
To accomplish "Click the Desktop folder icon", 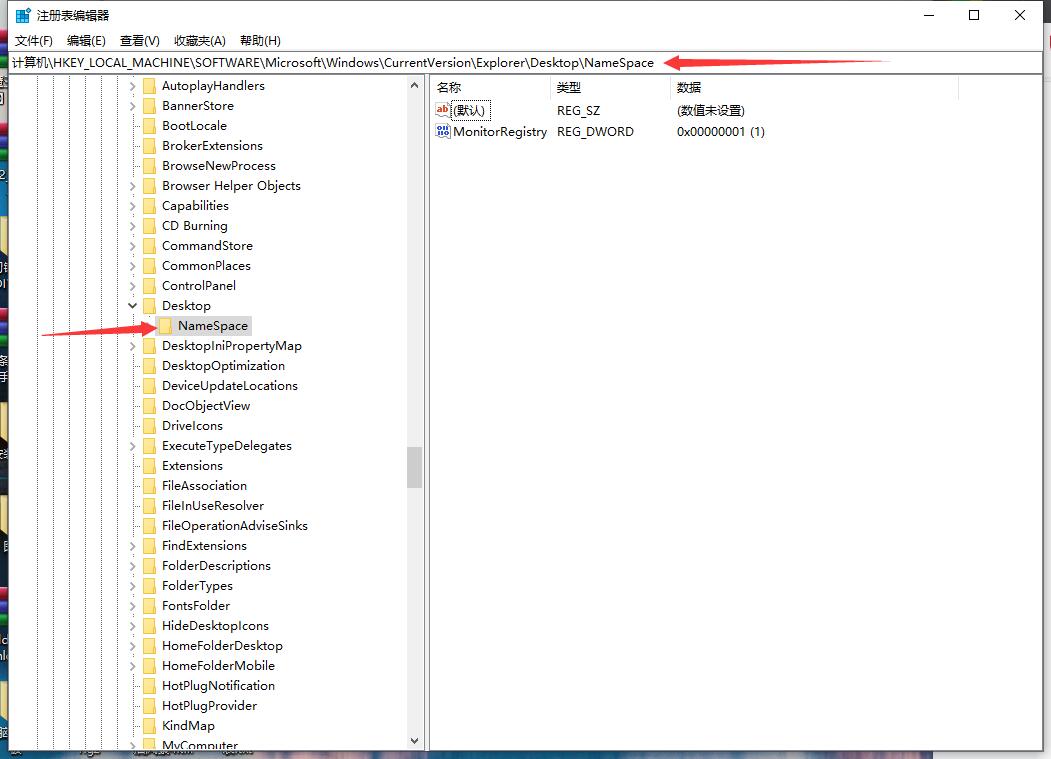I will (149, 306).
